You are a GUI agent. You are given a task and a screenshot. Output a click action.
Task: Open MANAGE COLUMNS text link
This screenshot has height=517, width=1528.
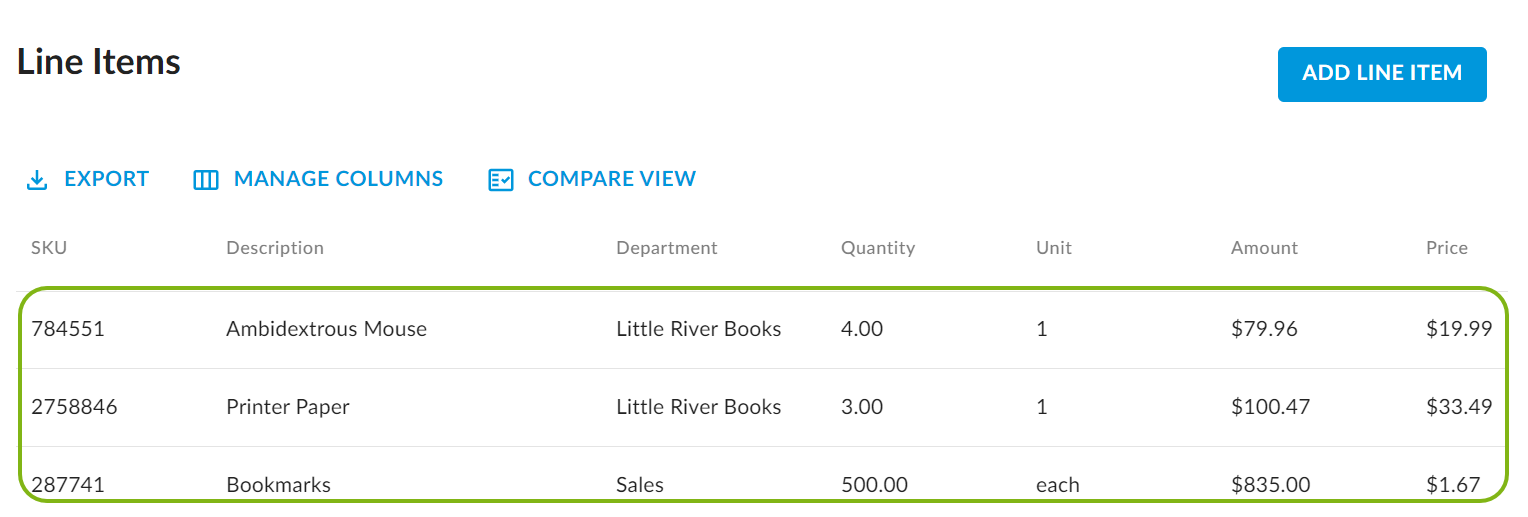tap(338, 179)
